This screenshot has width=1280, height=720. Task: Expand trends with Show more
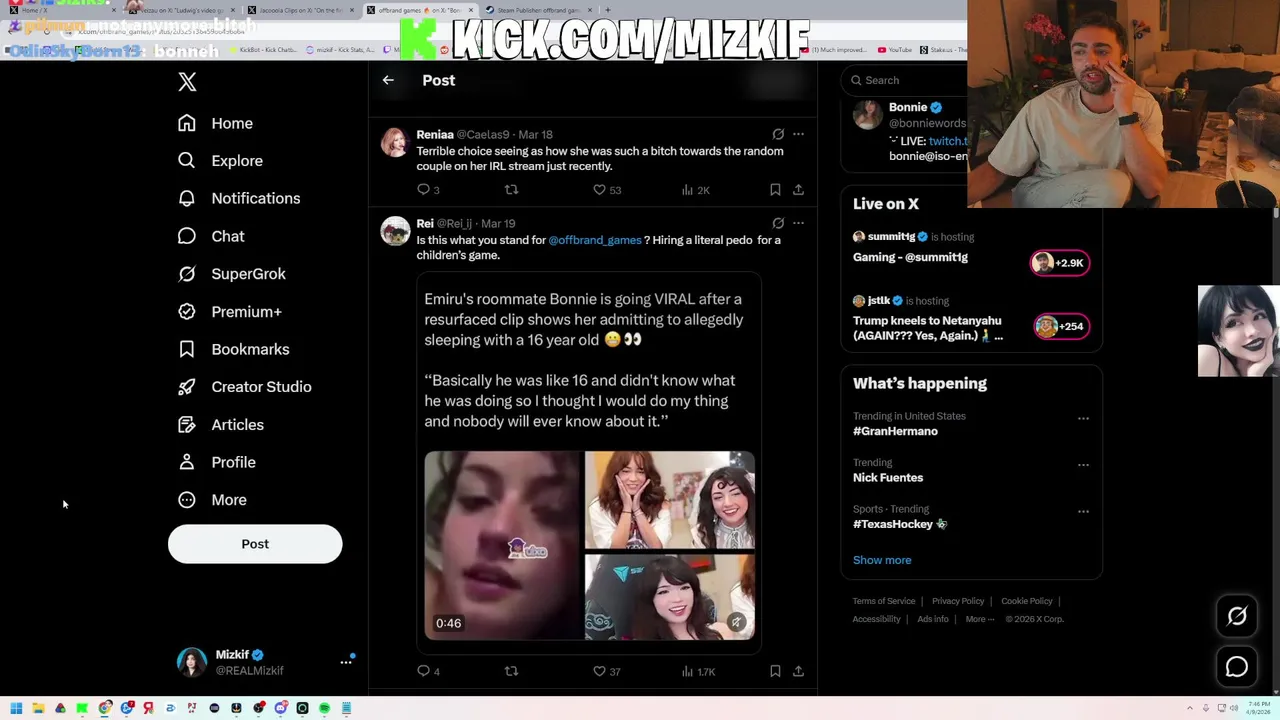point(882,560)
